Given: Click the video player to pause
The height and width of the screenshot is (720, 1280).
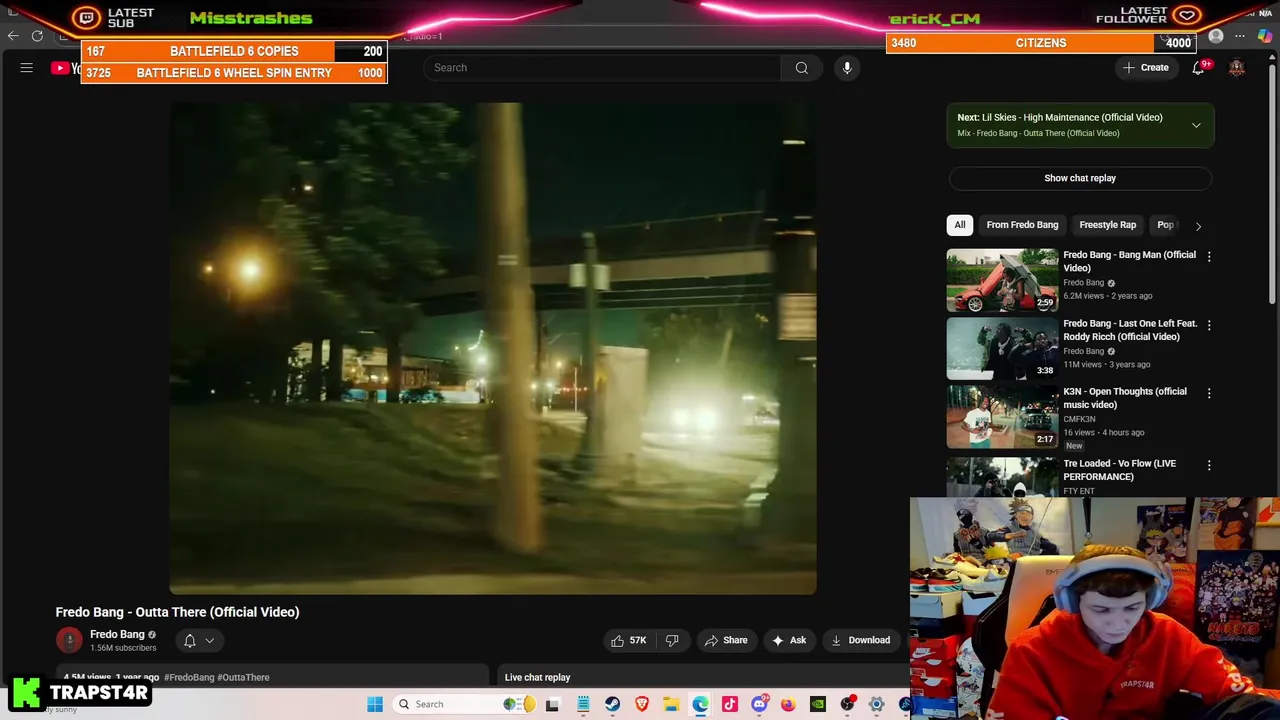Looking at the screenshot, I should [x=493, y=348].
